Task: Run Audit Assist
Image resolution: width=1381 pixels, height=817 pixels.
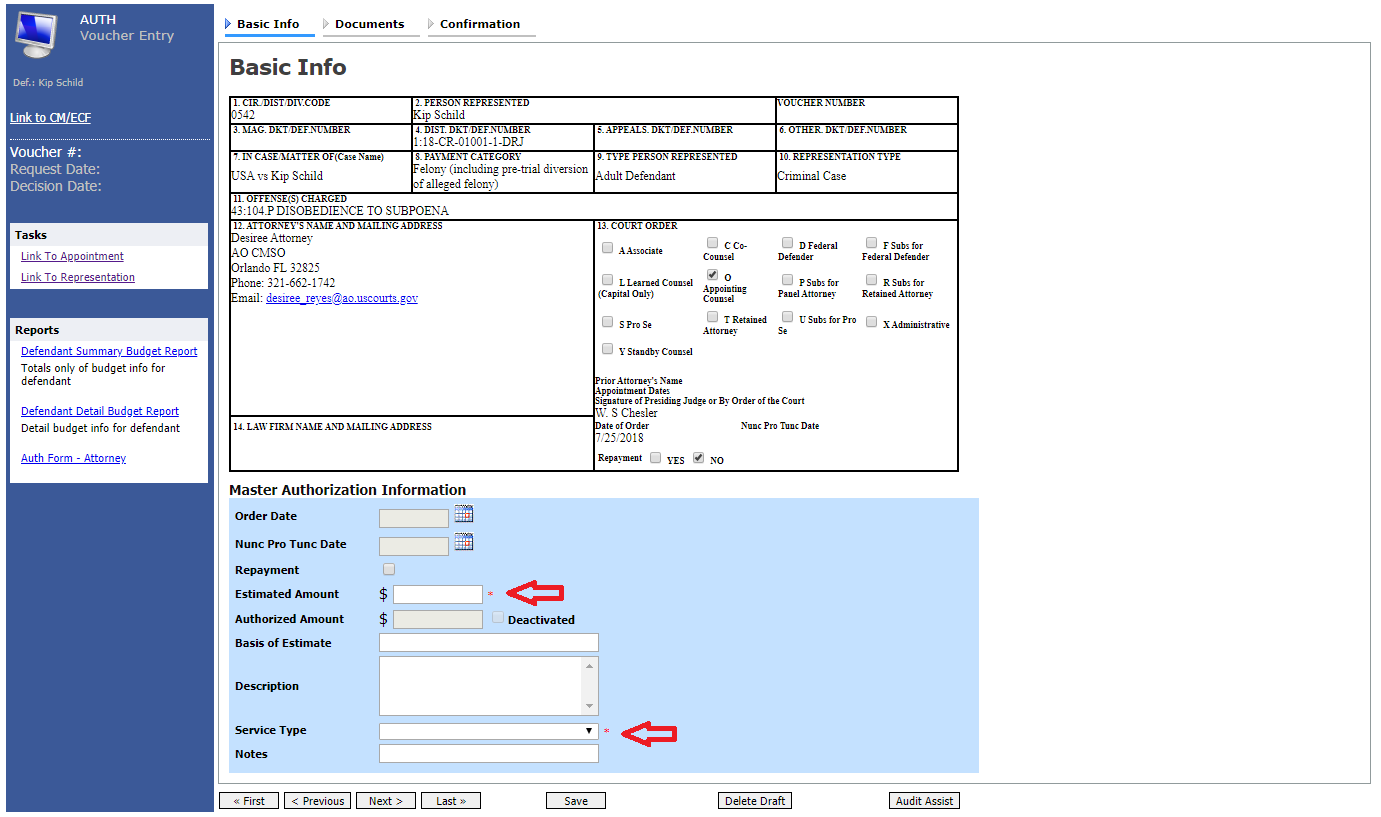Action: tap(924, 801)
